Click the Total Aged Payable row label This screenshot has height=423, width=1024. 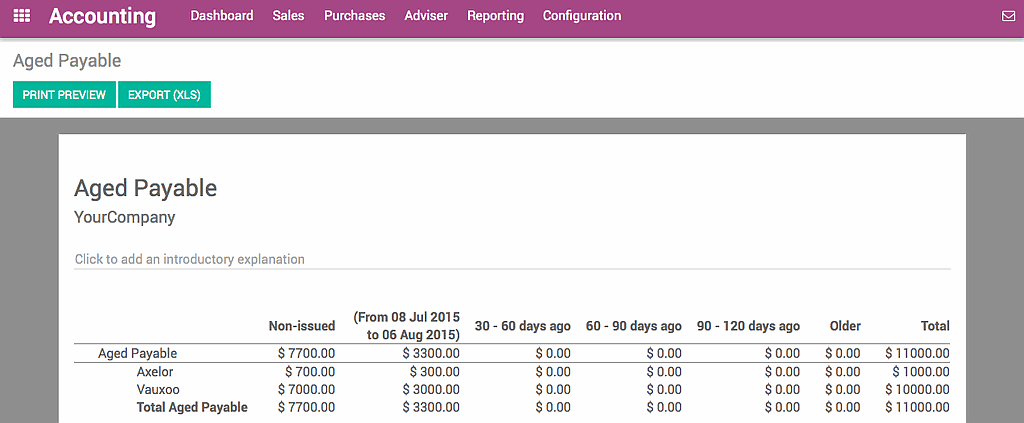coord(192,407)
